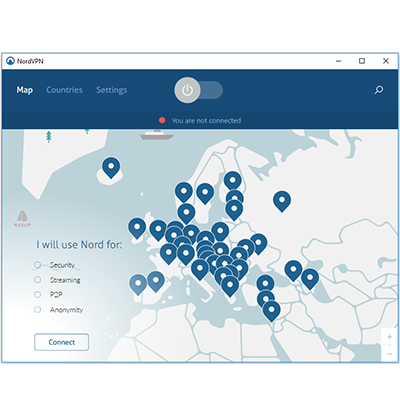The image size is (400, 416).
Task: Select the Israel server pin
Action: 271,311
